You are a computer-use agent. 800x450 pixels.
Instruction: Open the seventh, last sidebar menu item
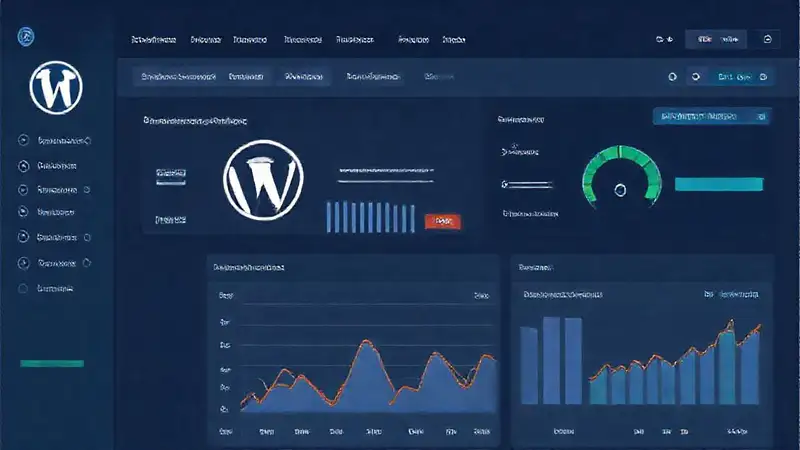55,289
